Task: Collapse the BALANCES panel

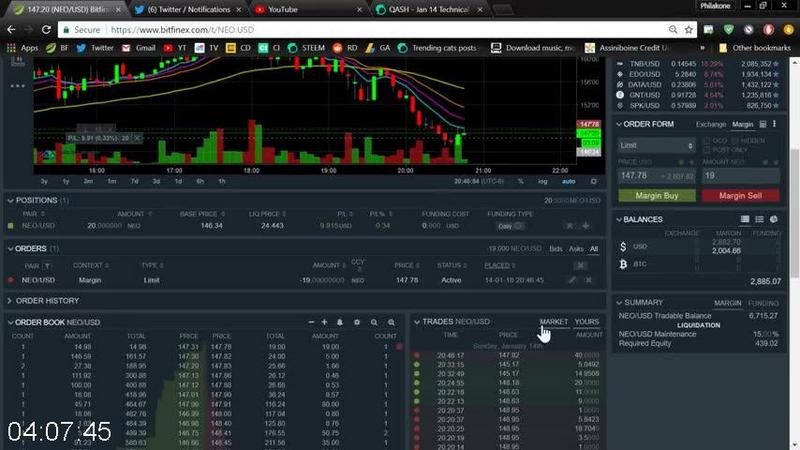Action: (619, 219)
